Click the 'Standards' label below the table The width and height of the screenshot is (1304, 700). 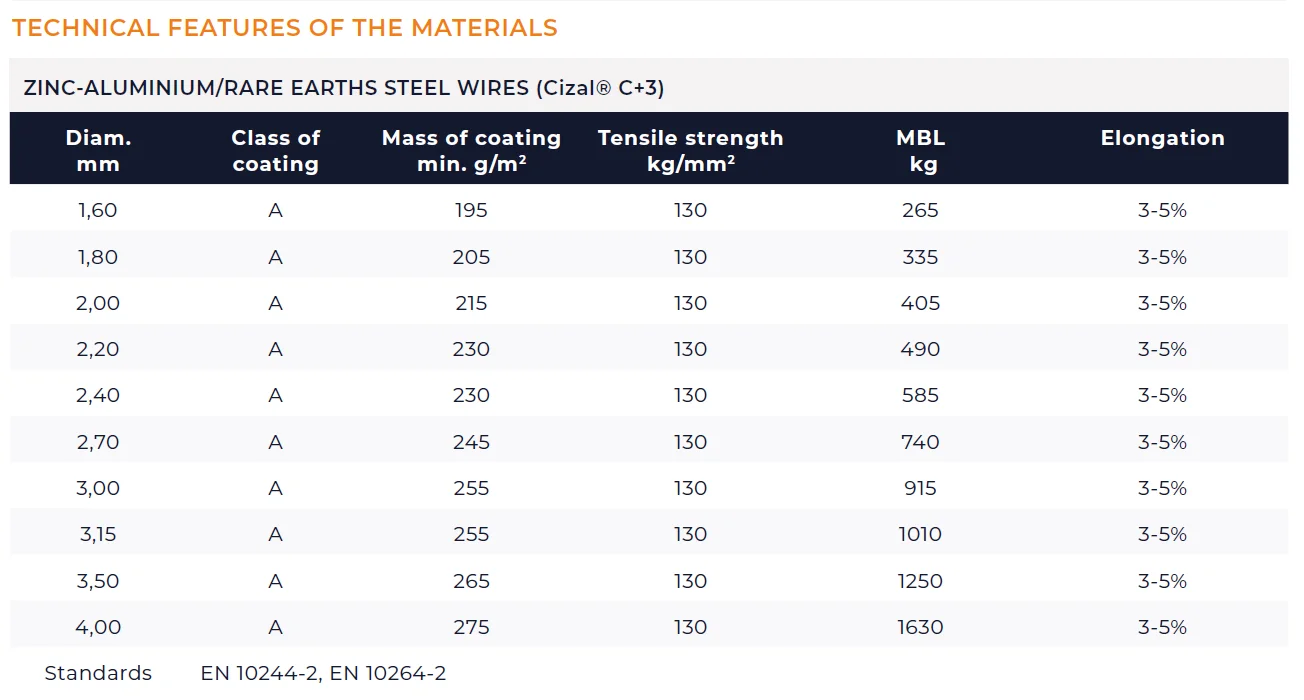98,673
